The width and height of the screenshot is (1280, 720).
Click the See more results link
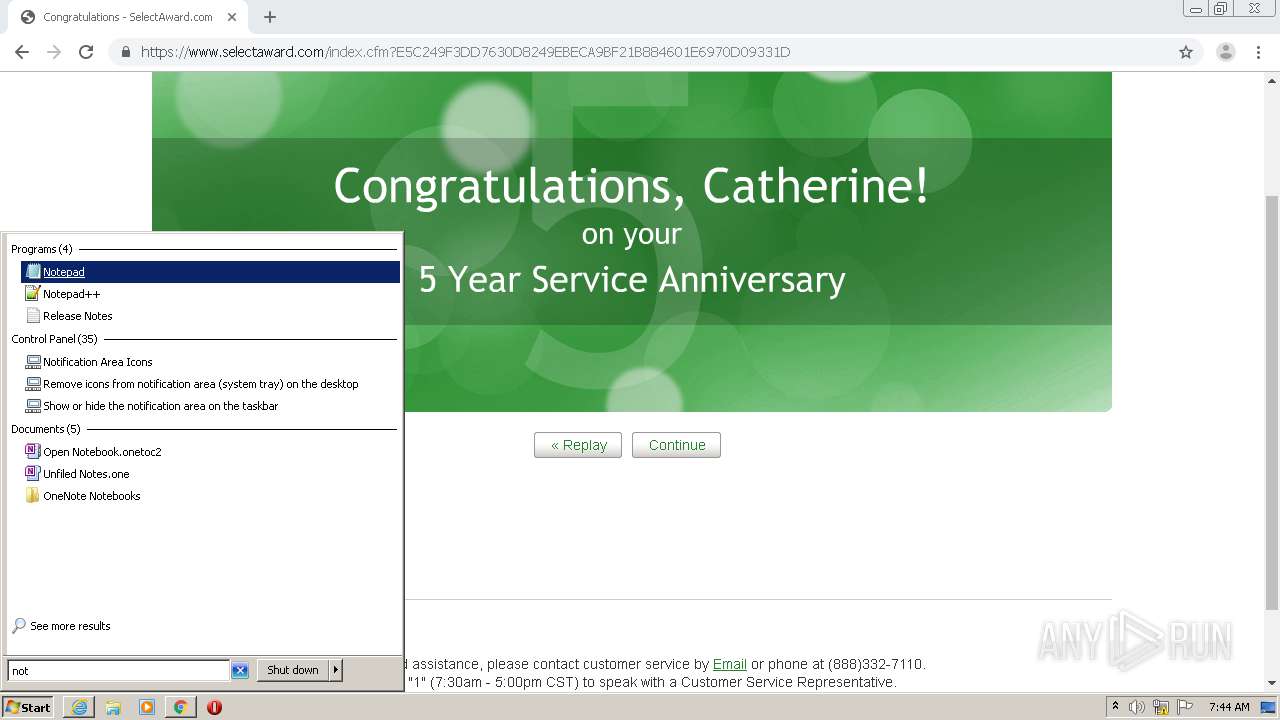tap(70, 626)
